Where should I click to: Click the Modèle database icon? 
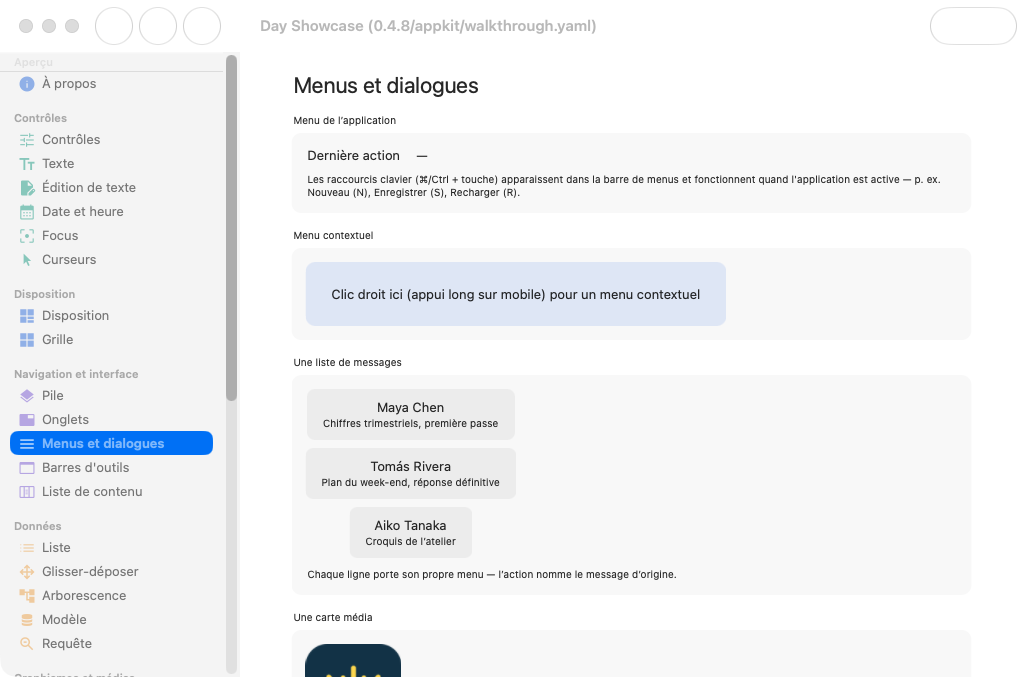tap(27, 620)
